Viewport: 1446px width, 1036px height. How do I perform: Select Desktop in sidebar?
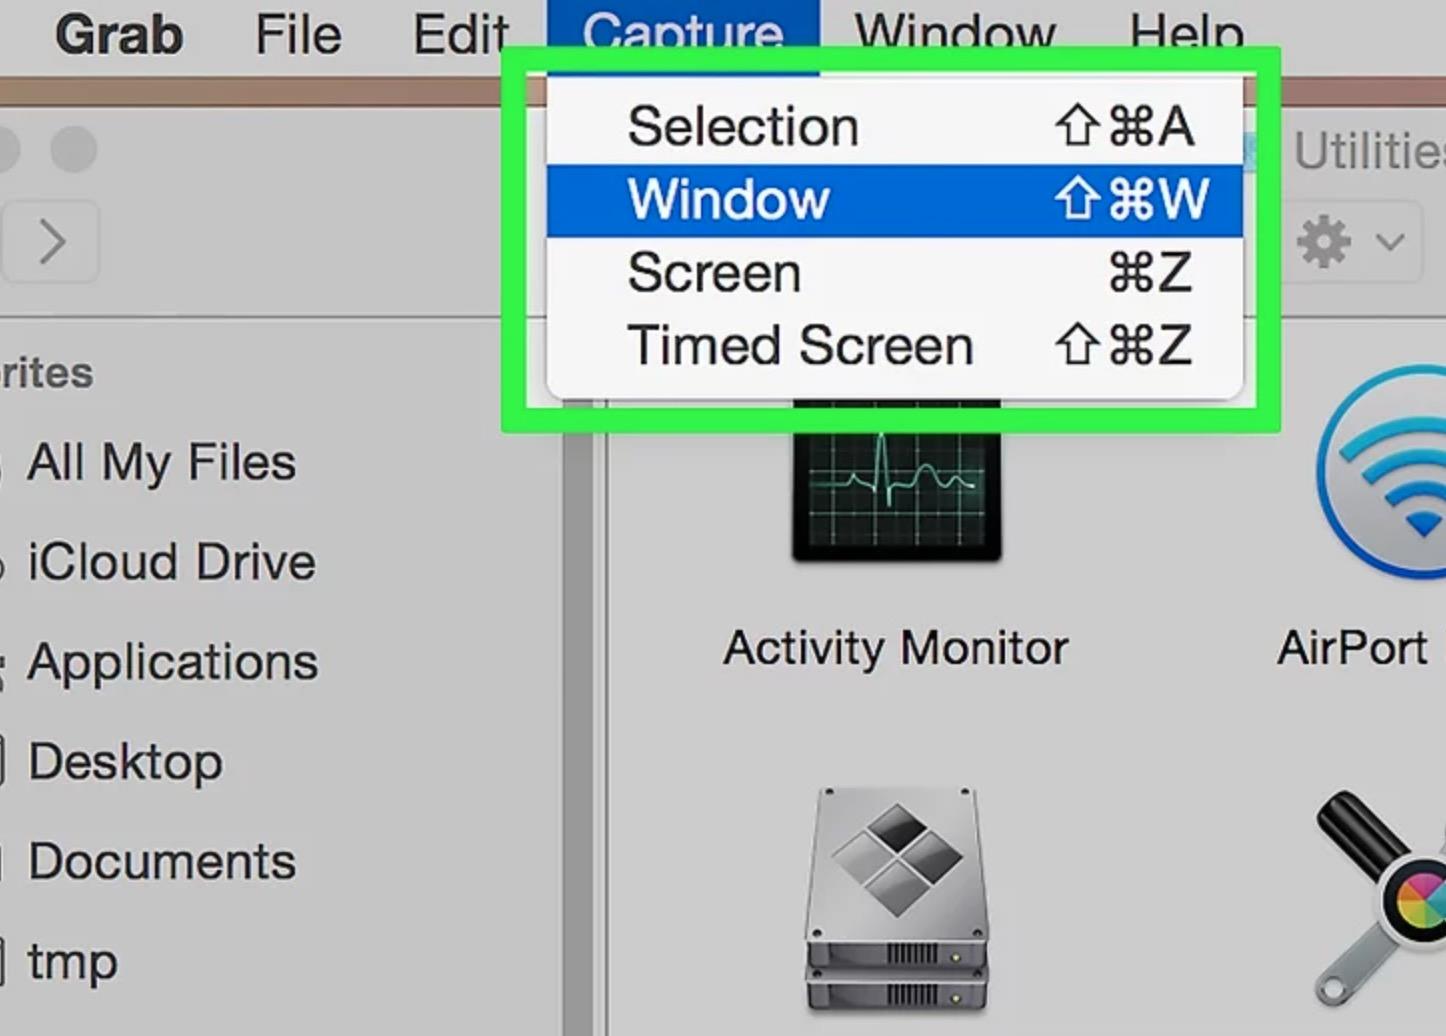(125, 762)
